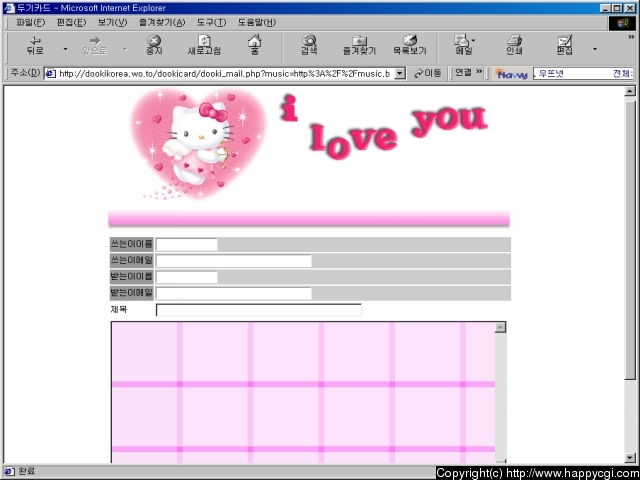Print the page with 인쇄
The width and height of the screenshot is (640, 480).
point(514,45)
